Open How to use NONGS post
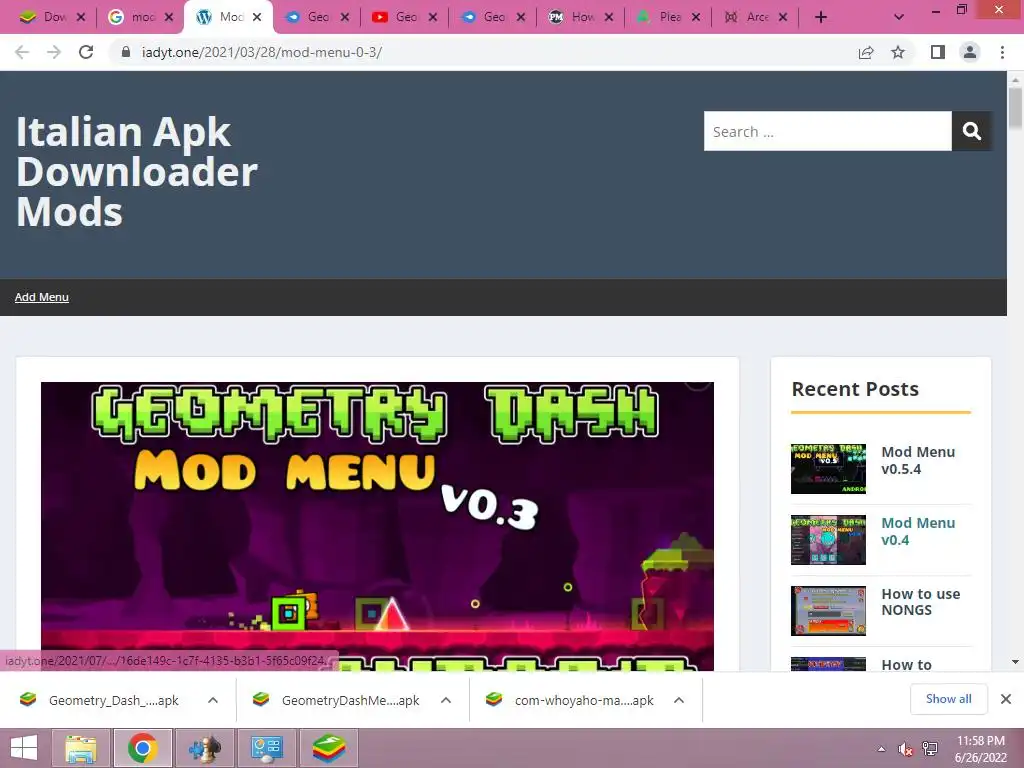This screenshot has height=768, width=1024. pos(920,602)
